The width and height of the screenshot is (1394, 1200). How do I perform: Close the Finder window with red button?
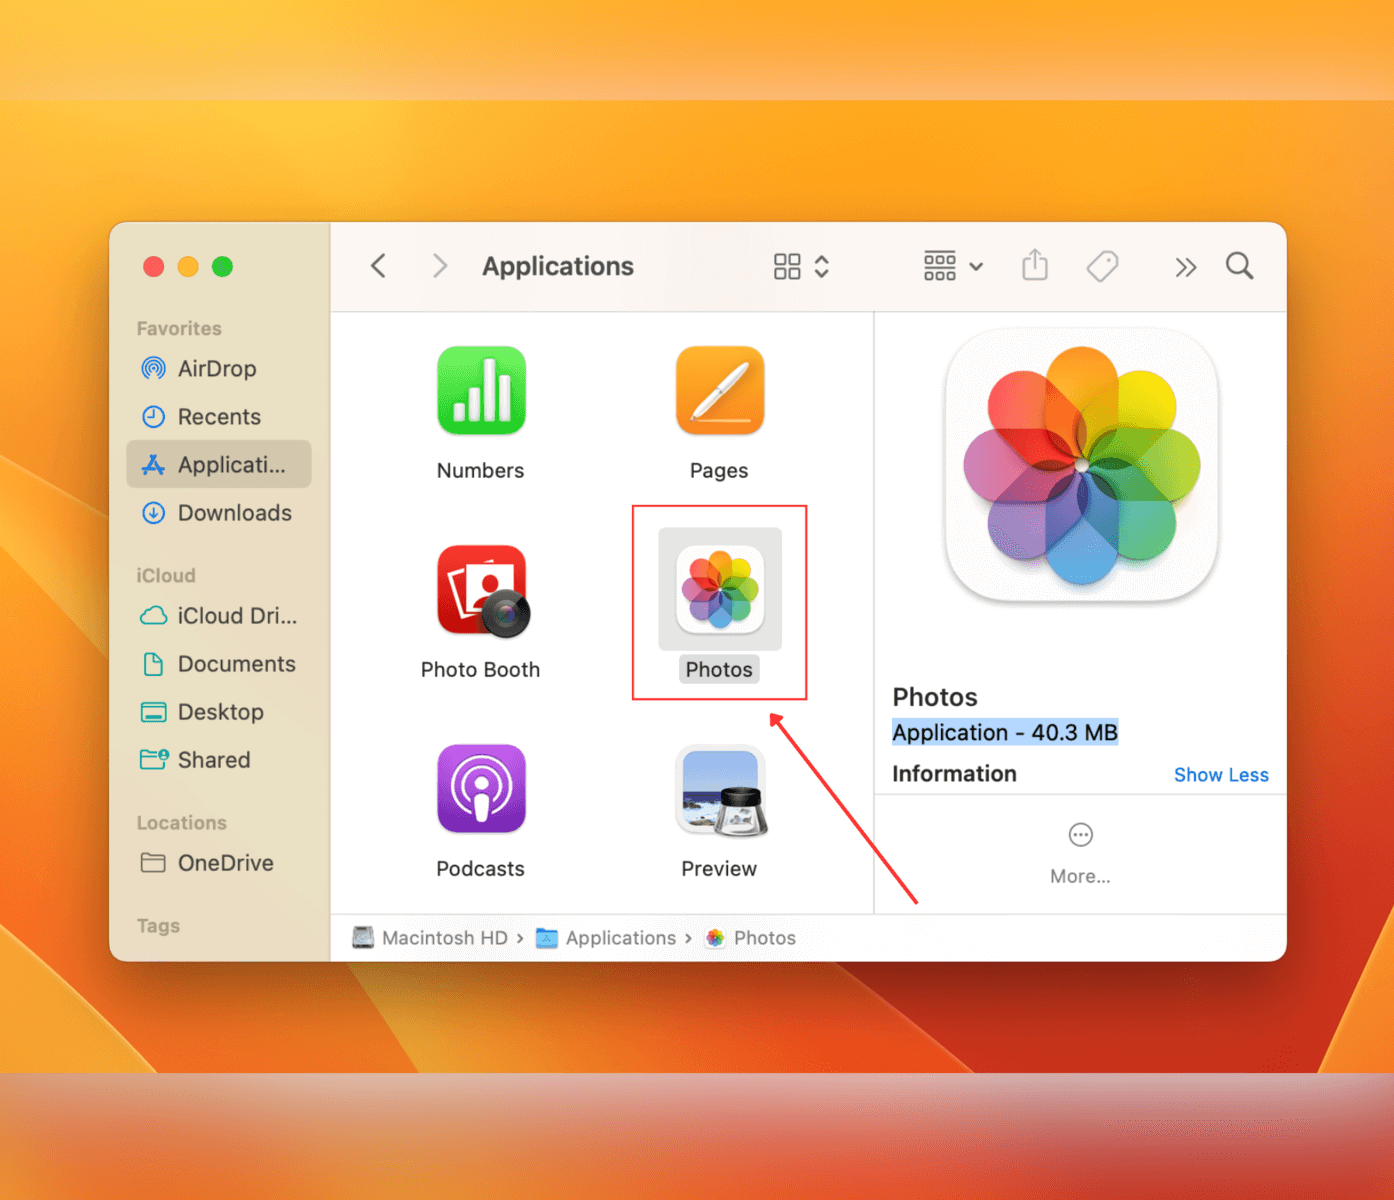coord(154,267)
